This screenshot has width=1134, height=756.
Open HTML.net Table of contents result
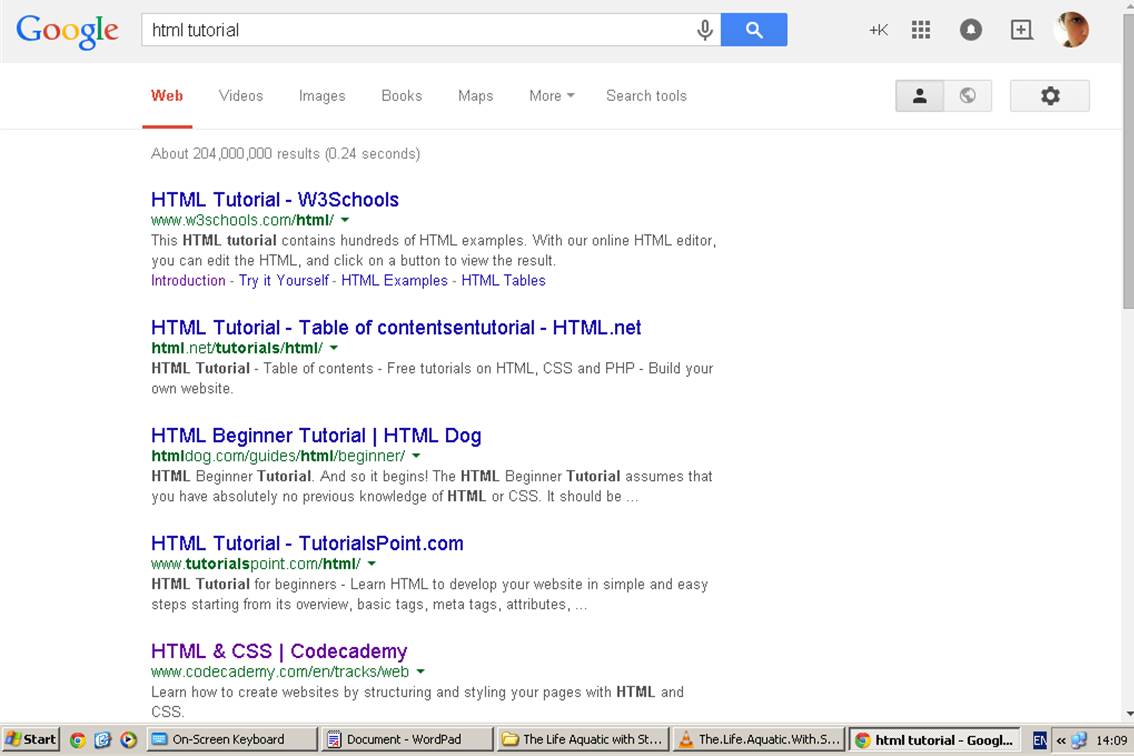[396, 328]
